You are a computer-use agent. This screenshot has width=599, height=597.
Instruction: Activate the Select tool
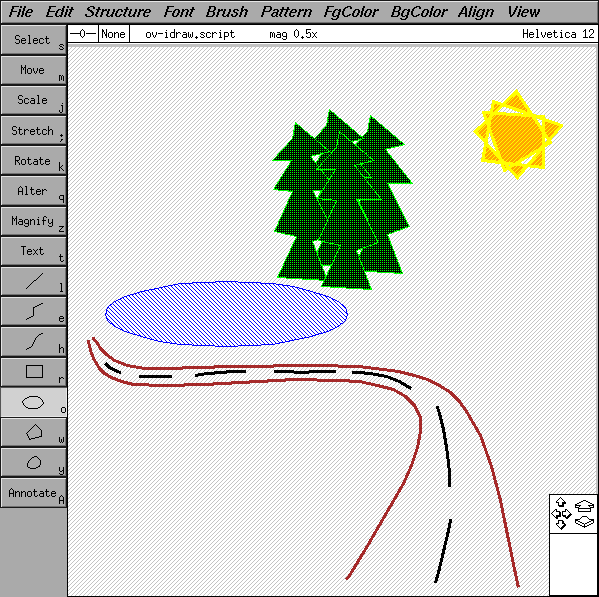[34, 40]
